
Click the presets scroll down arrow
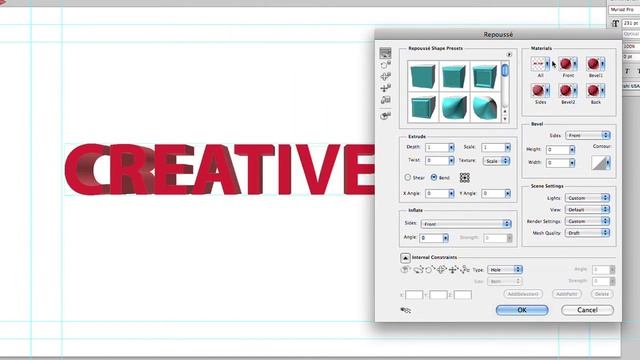(x=505, y=119)
